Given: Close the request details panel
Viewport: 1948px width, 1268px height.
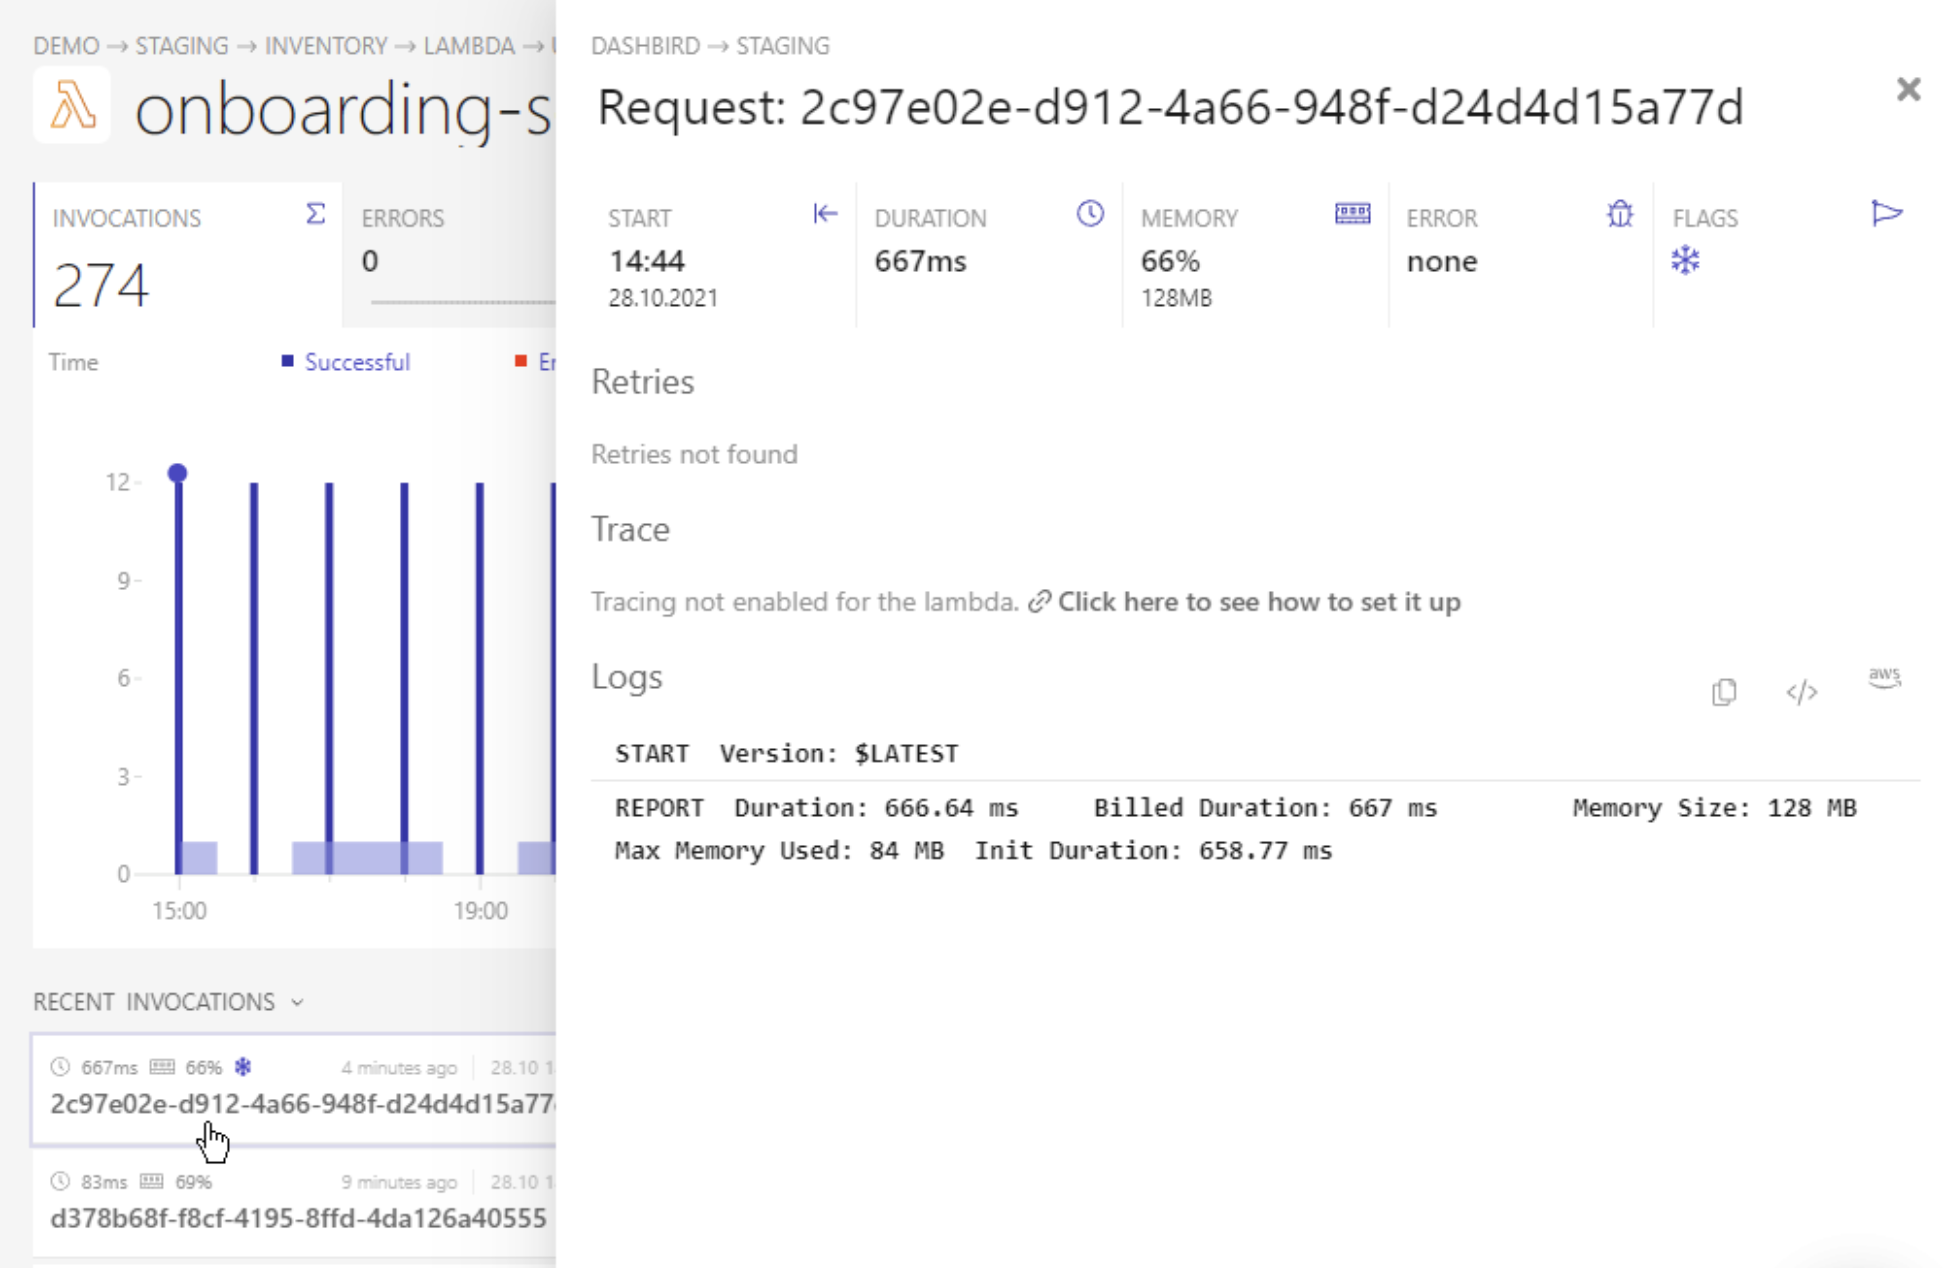Looking at the screenshot, I should pyautogui.click(x=1908, y=89).
